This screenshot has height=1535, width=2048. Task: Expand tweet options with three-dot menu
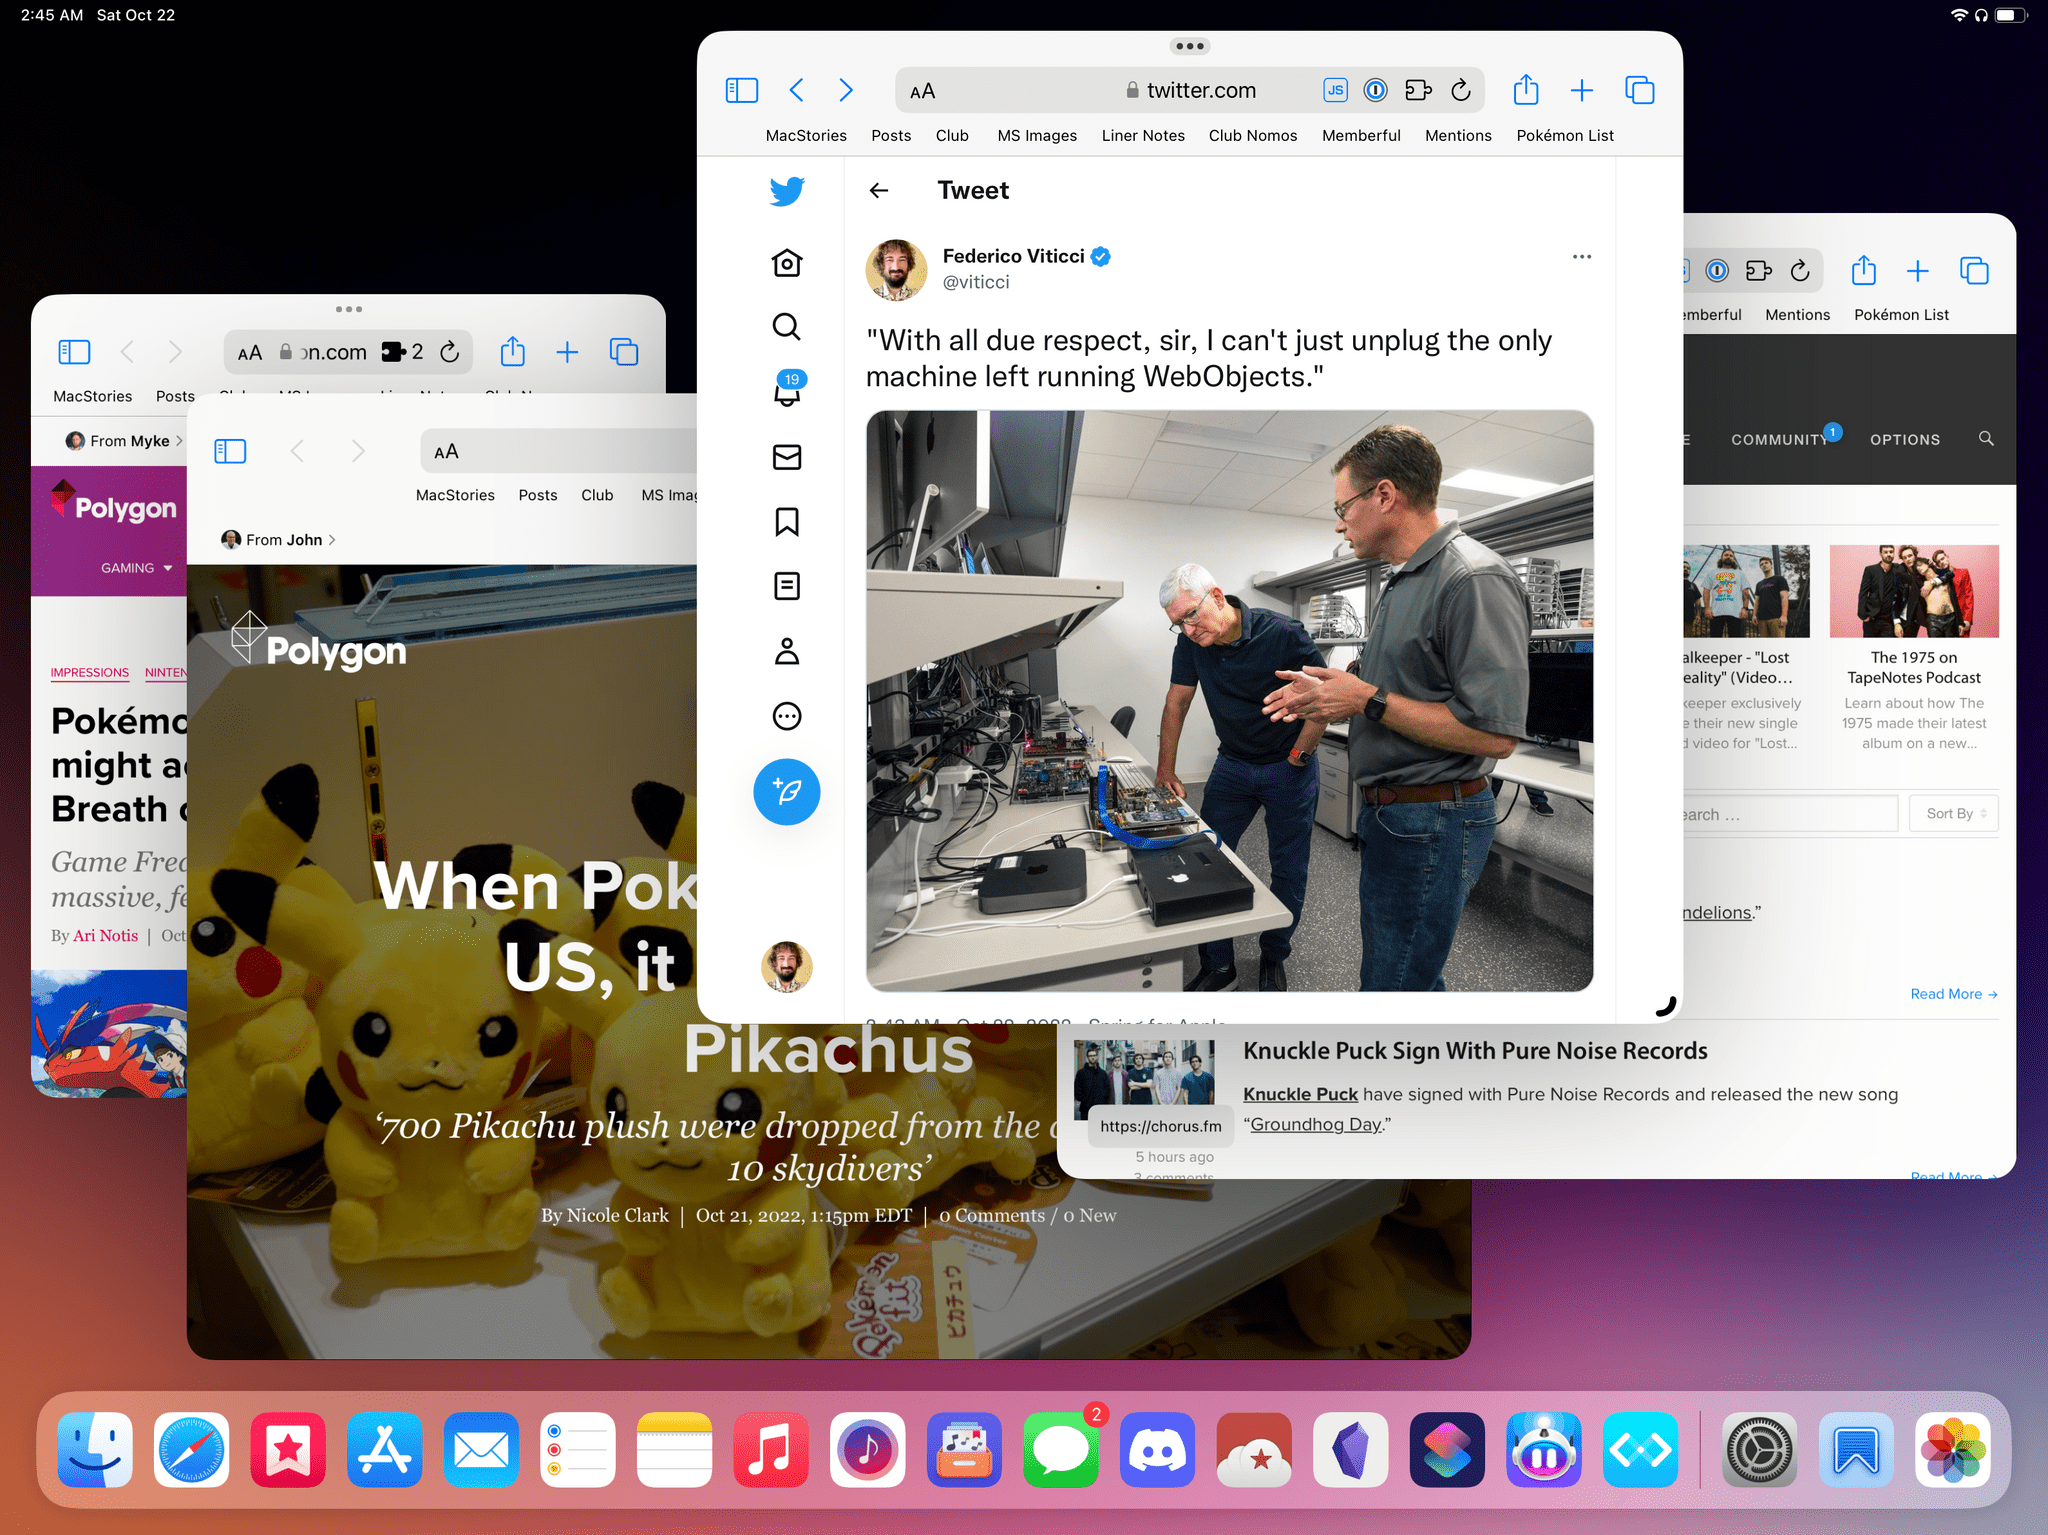[1580, 255]
